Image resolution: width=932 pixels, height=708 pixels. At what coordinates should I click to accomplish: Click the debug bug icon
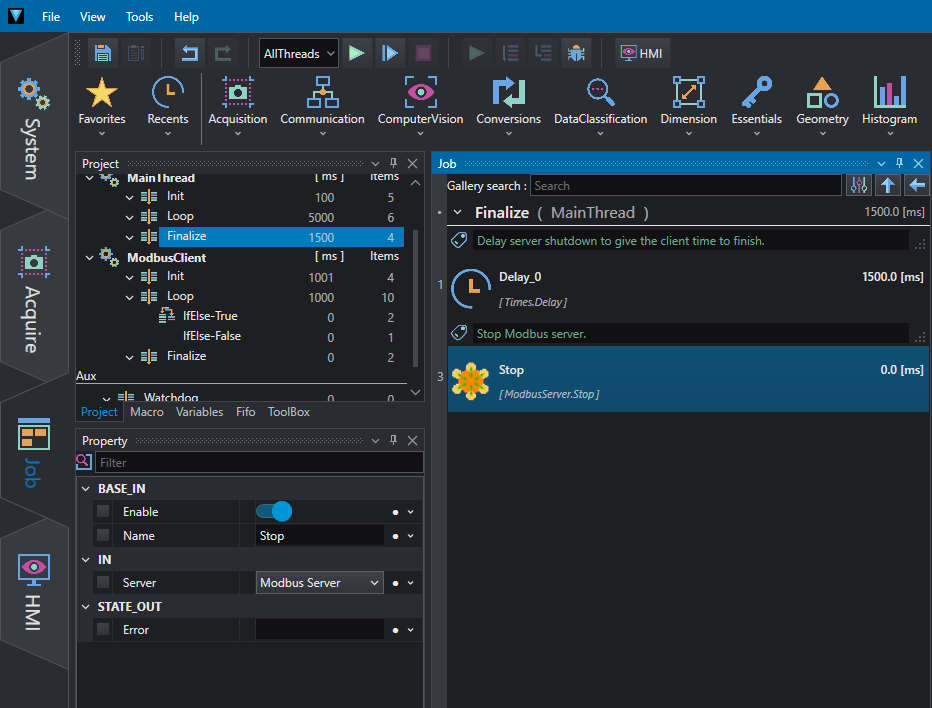[576, 54]
